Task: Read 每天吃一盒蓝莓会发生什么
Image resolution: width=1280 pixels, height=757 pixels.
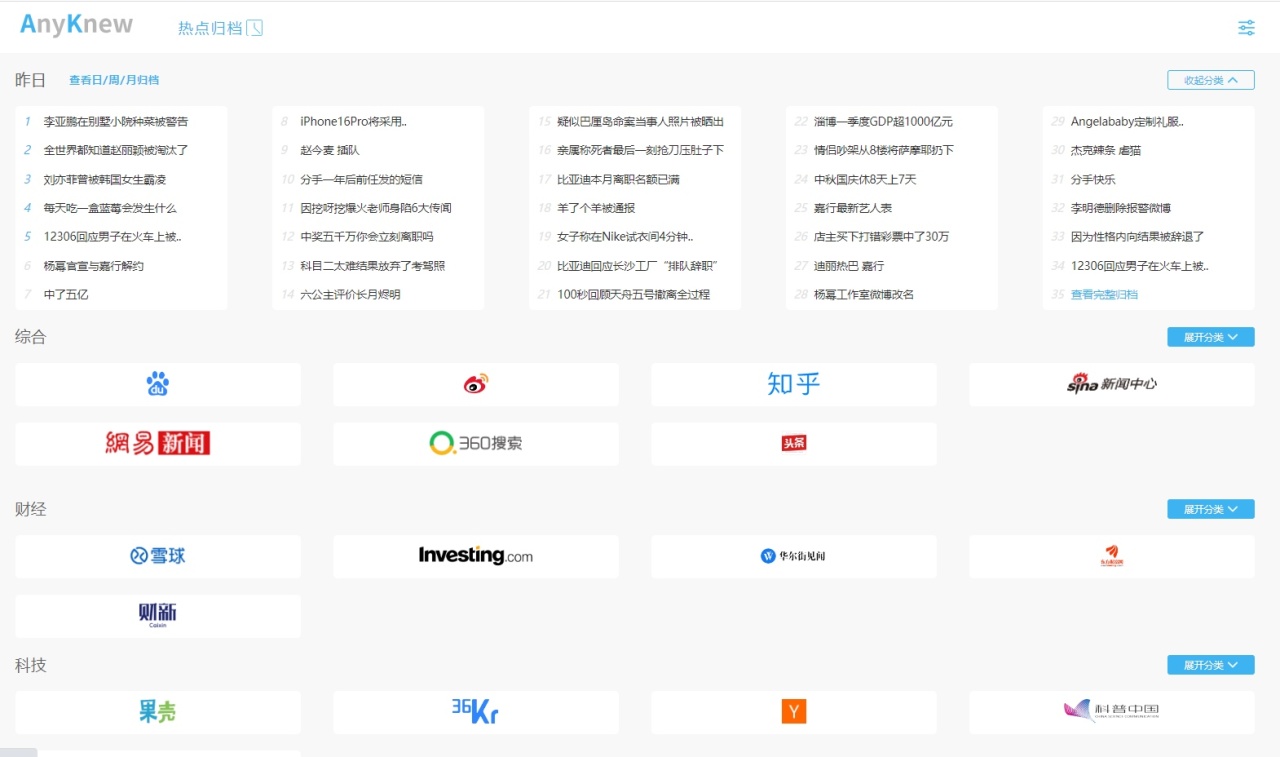Action: [110, 208]
